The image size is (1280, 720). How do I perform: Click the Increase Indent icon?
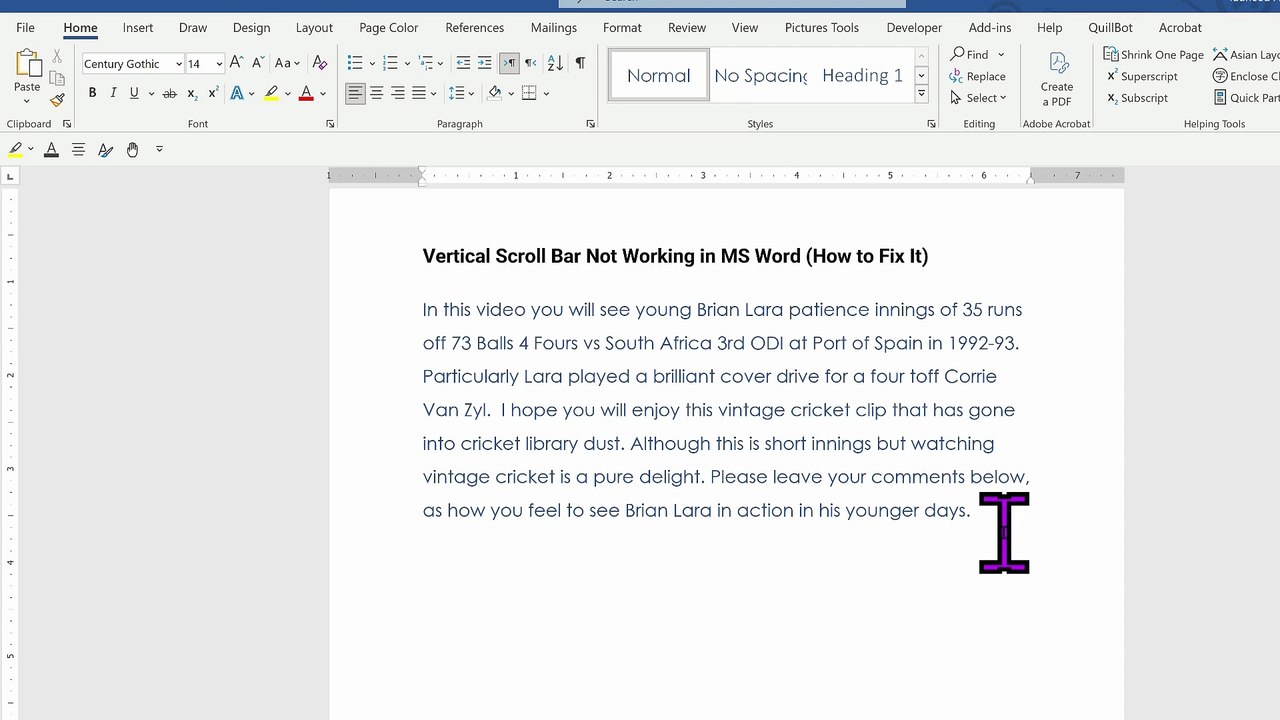(x=484, y=63)
